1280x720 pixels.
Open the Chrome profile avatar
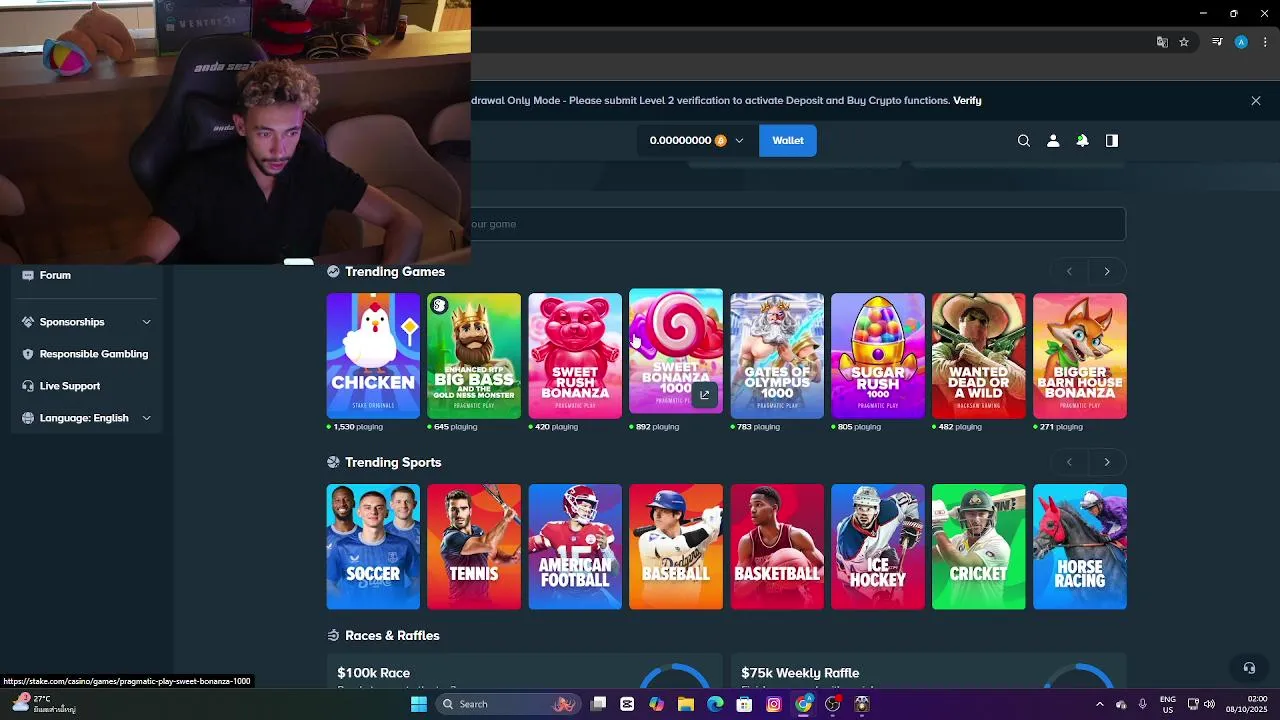click(1241, 42)
